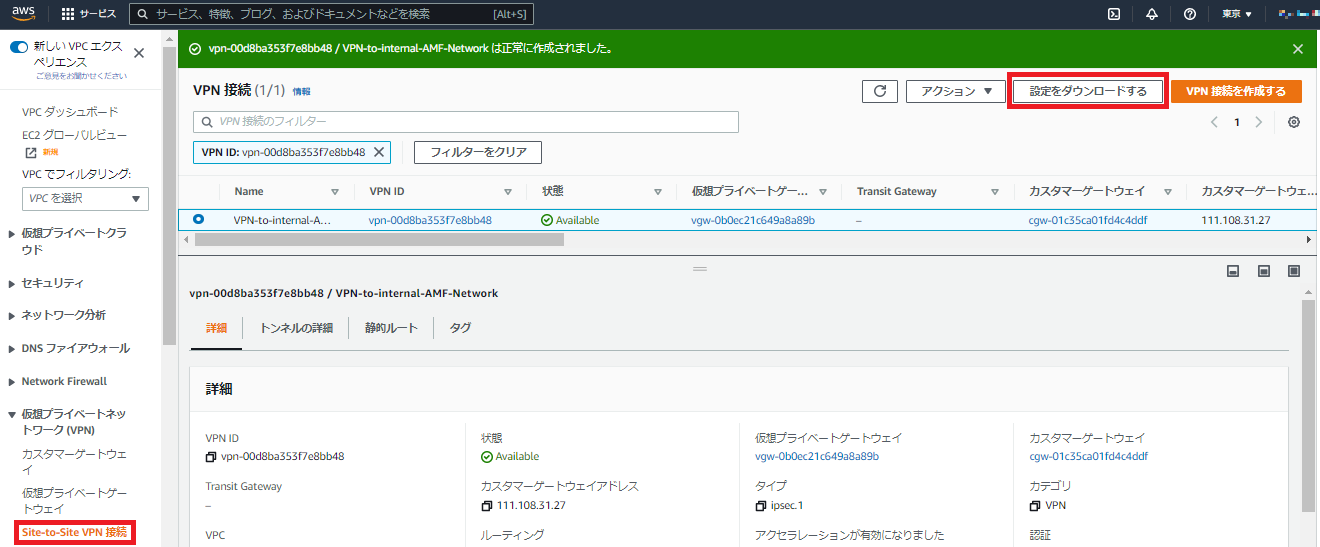Switch to the 静的ルート tab

click(391, 328)
